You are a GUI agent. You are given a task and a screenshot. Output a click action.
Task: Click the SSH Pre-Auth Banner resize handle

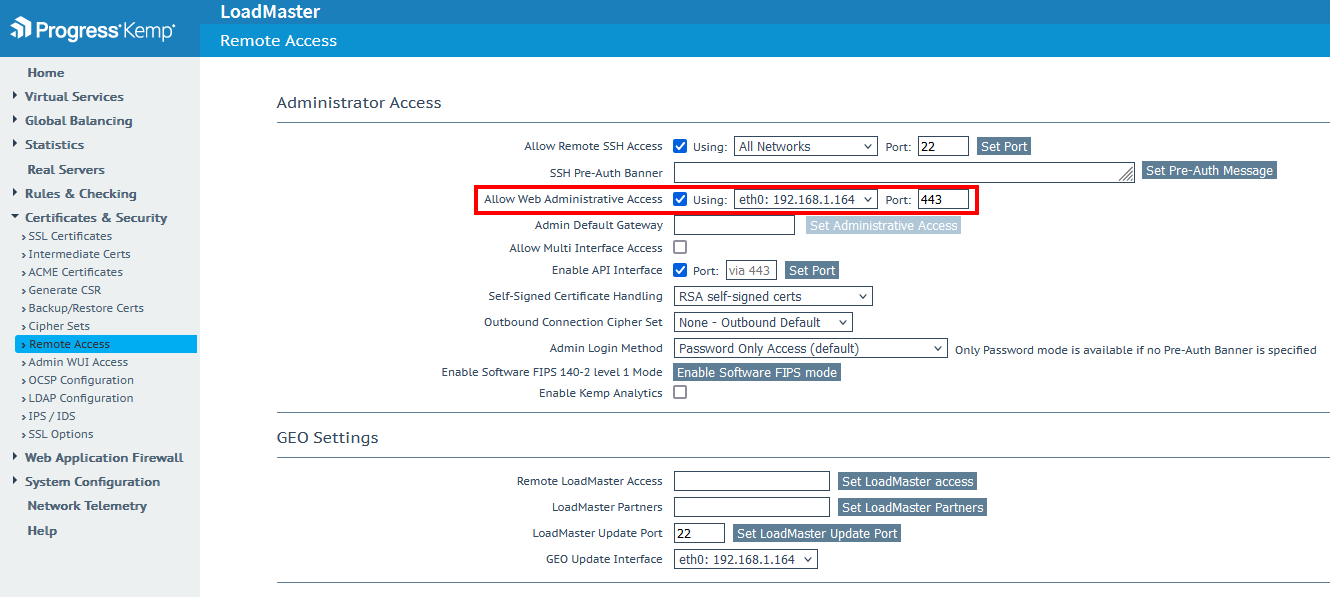click(x=1128, y=176)
